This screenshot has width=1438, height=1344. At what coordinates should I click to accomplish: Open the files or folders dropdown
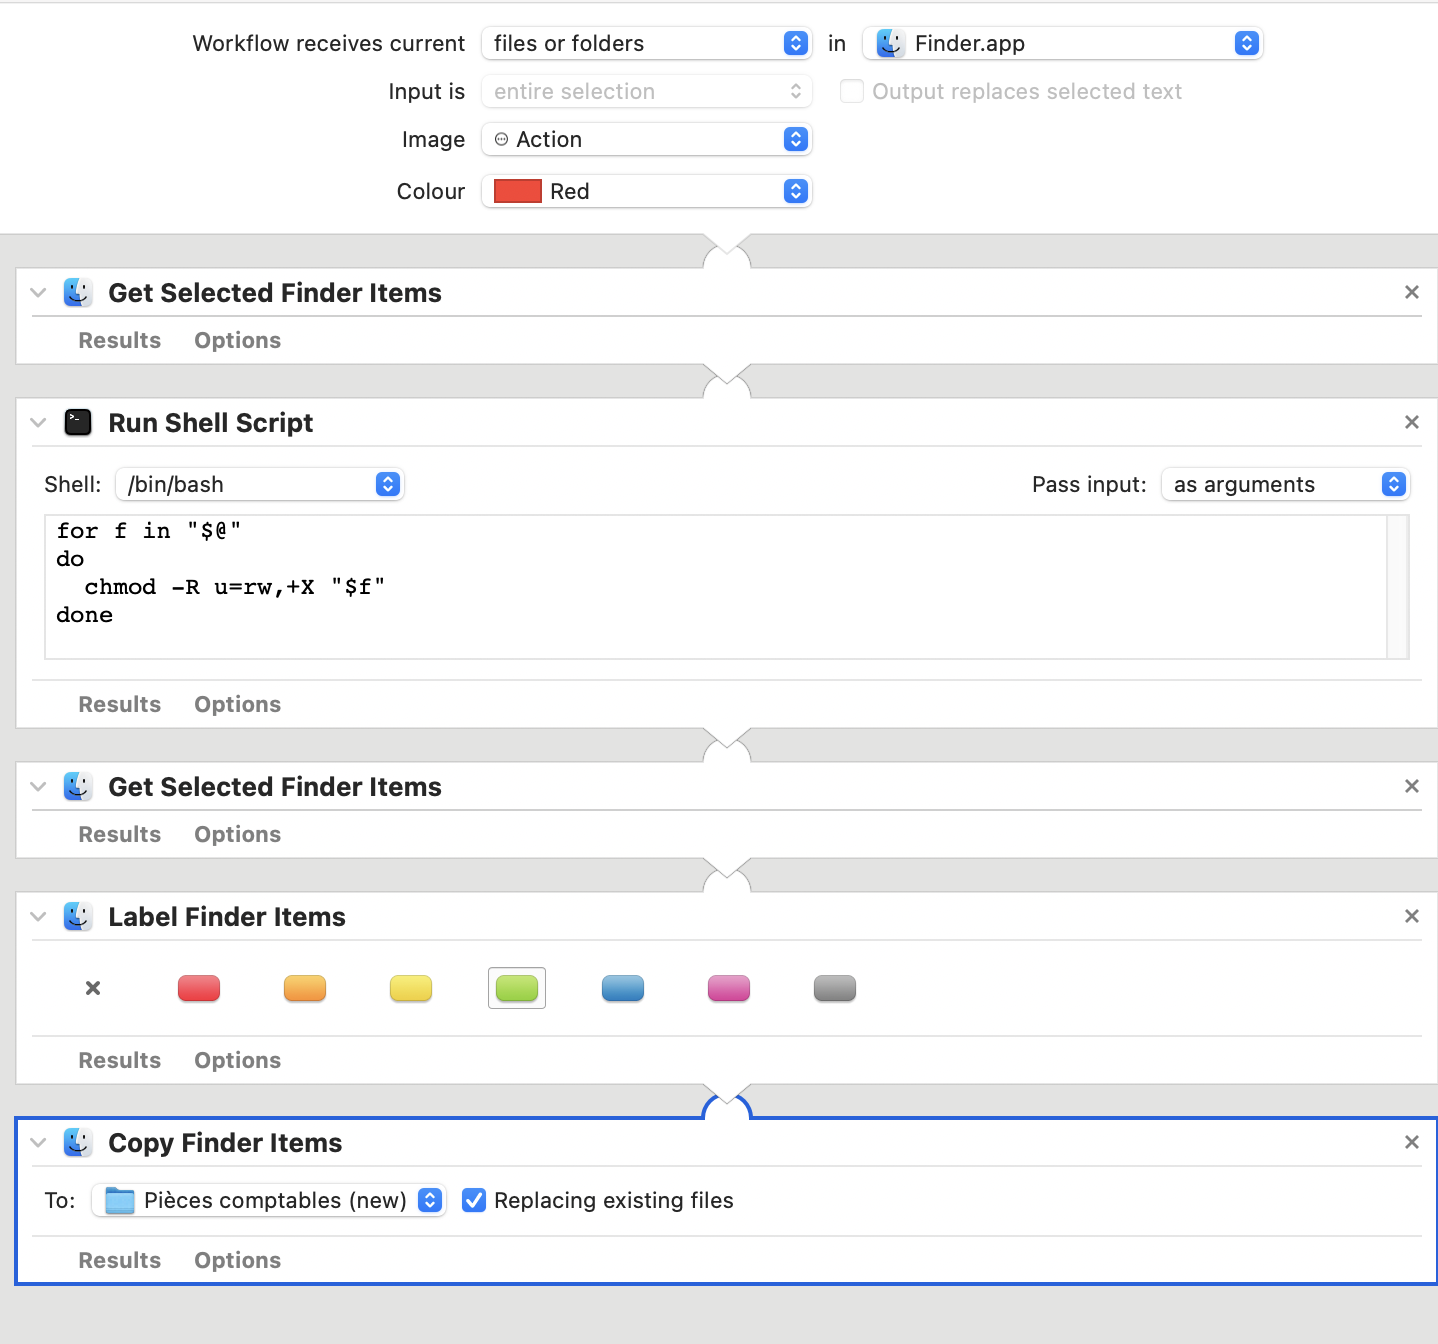coord(646,43)
